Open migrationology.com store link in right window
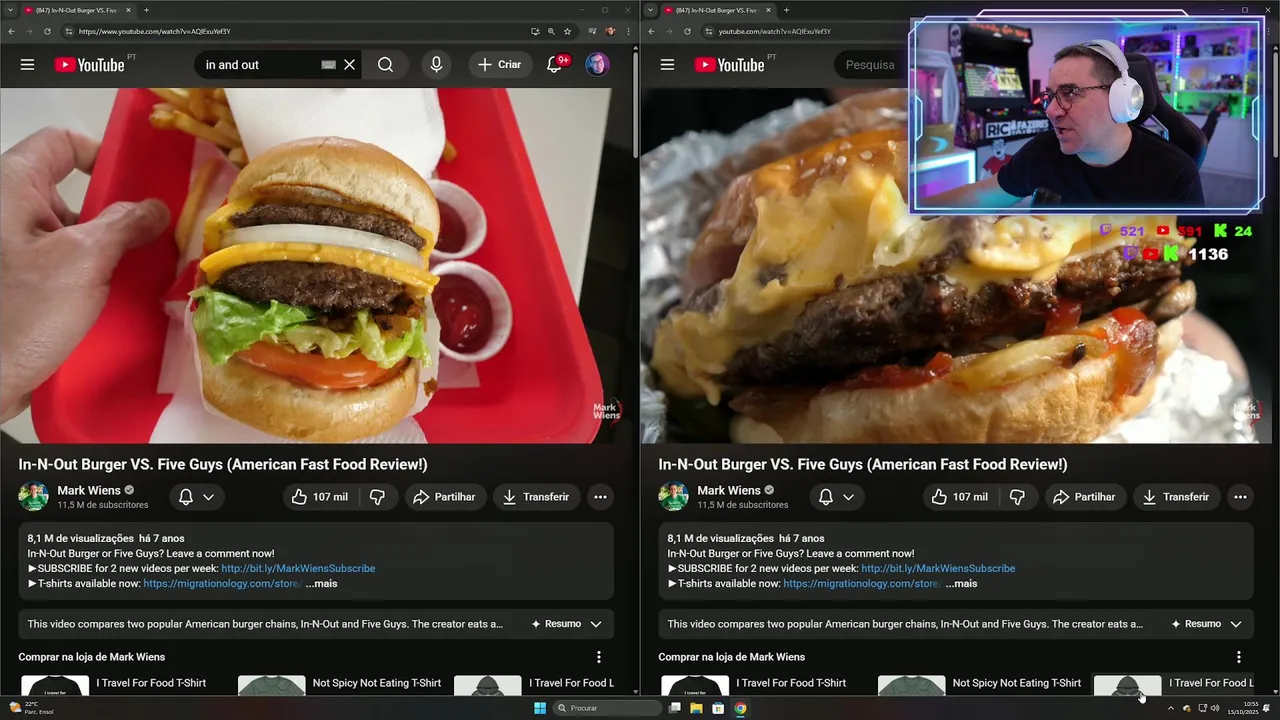 click(862, 583)
